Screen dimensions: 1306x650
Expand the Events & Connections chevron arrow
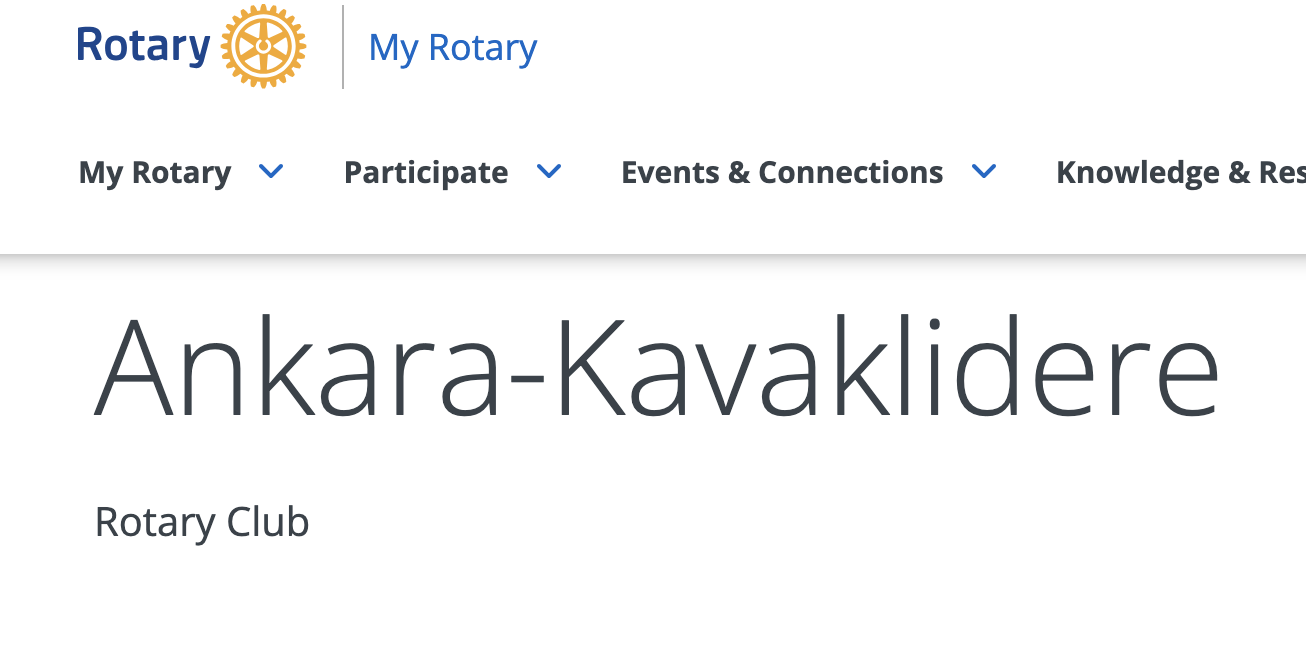click(984, 172)
